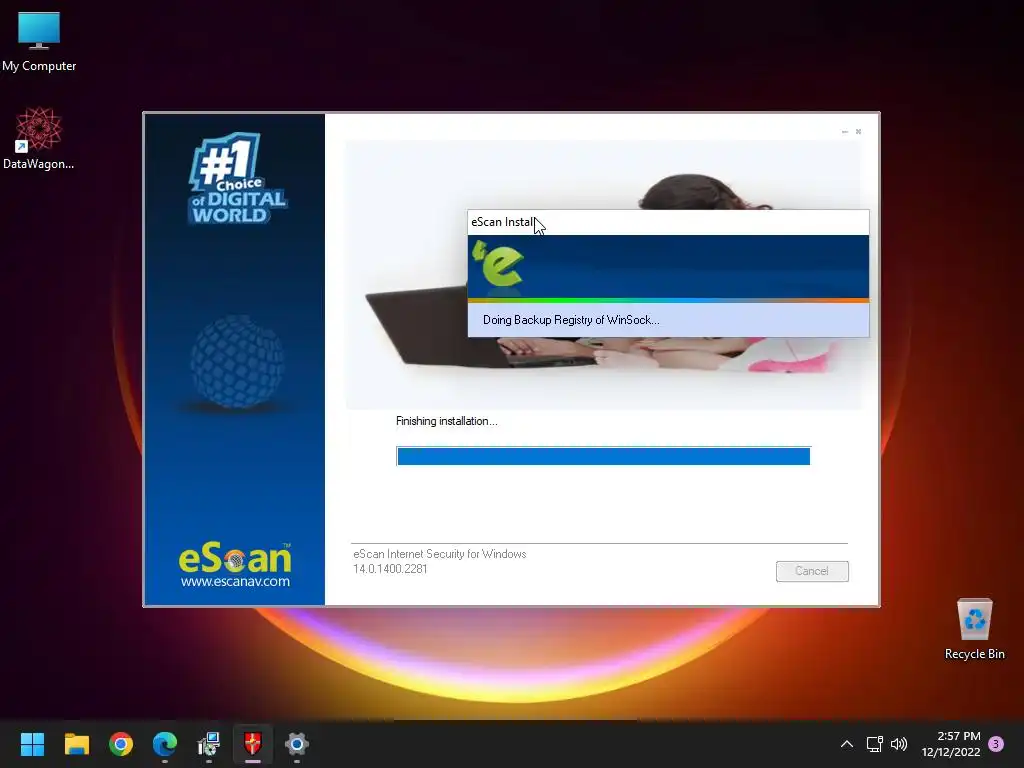Screen dimensions: 1024x768
Task: Click the disabled Cancel button
Action: pos(812,571)
